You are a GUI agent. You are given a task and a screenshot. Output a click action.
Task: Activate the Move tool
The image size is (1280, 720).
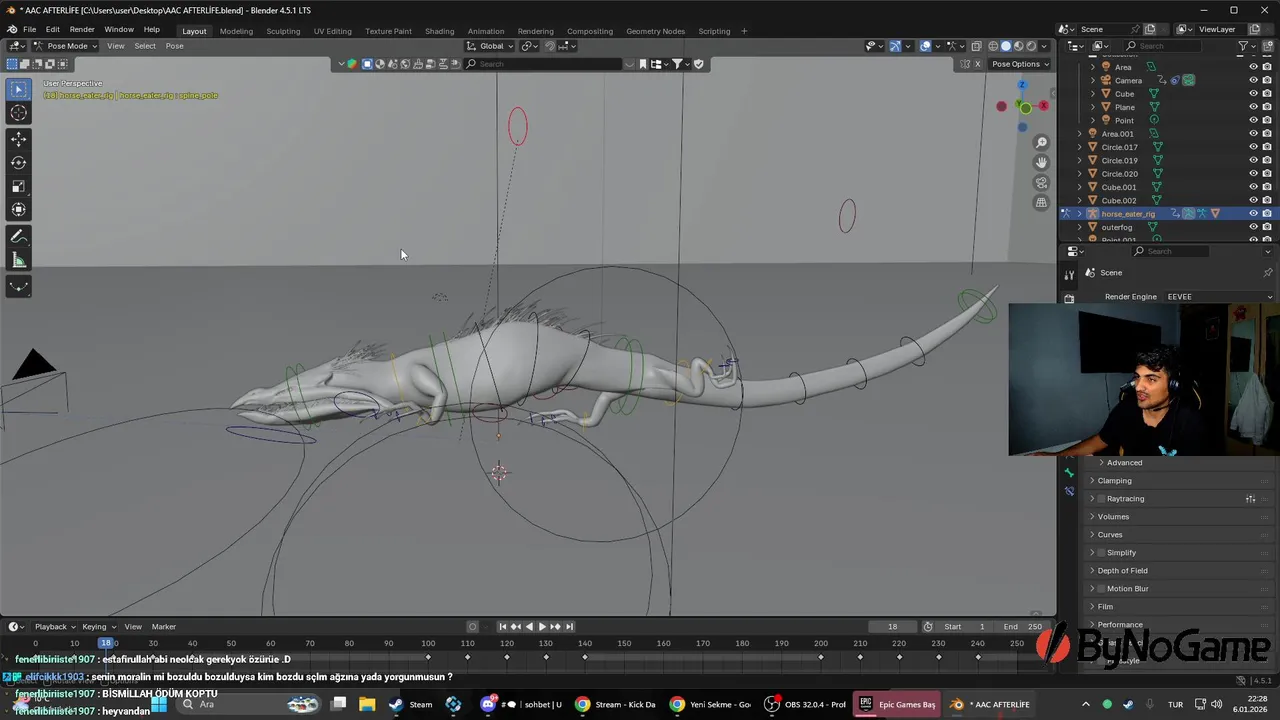pos(19,139)
